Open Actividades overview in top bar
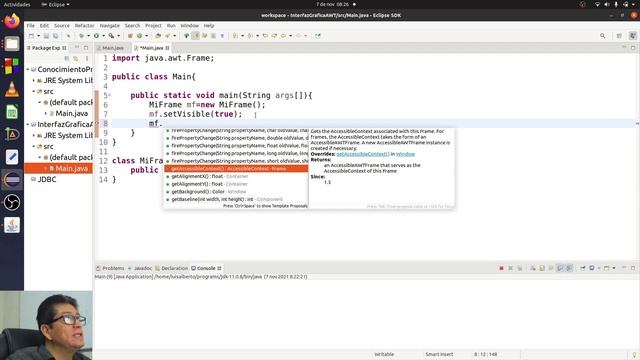 pos(17,4)
